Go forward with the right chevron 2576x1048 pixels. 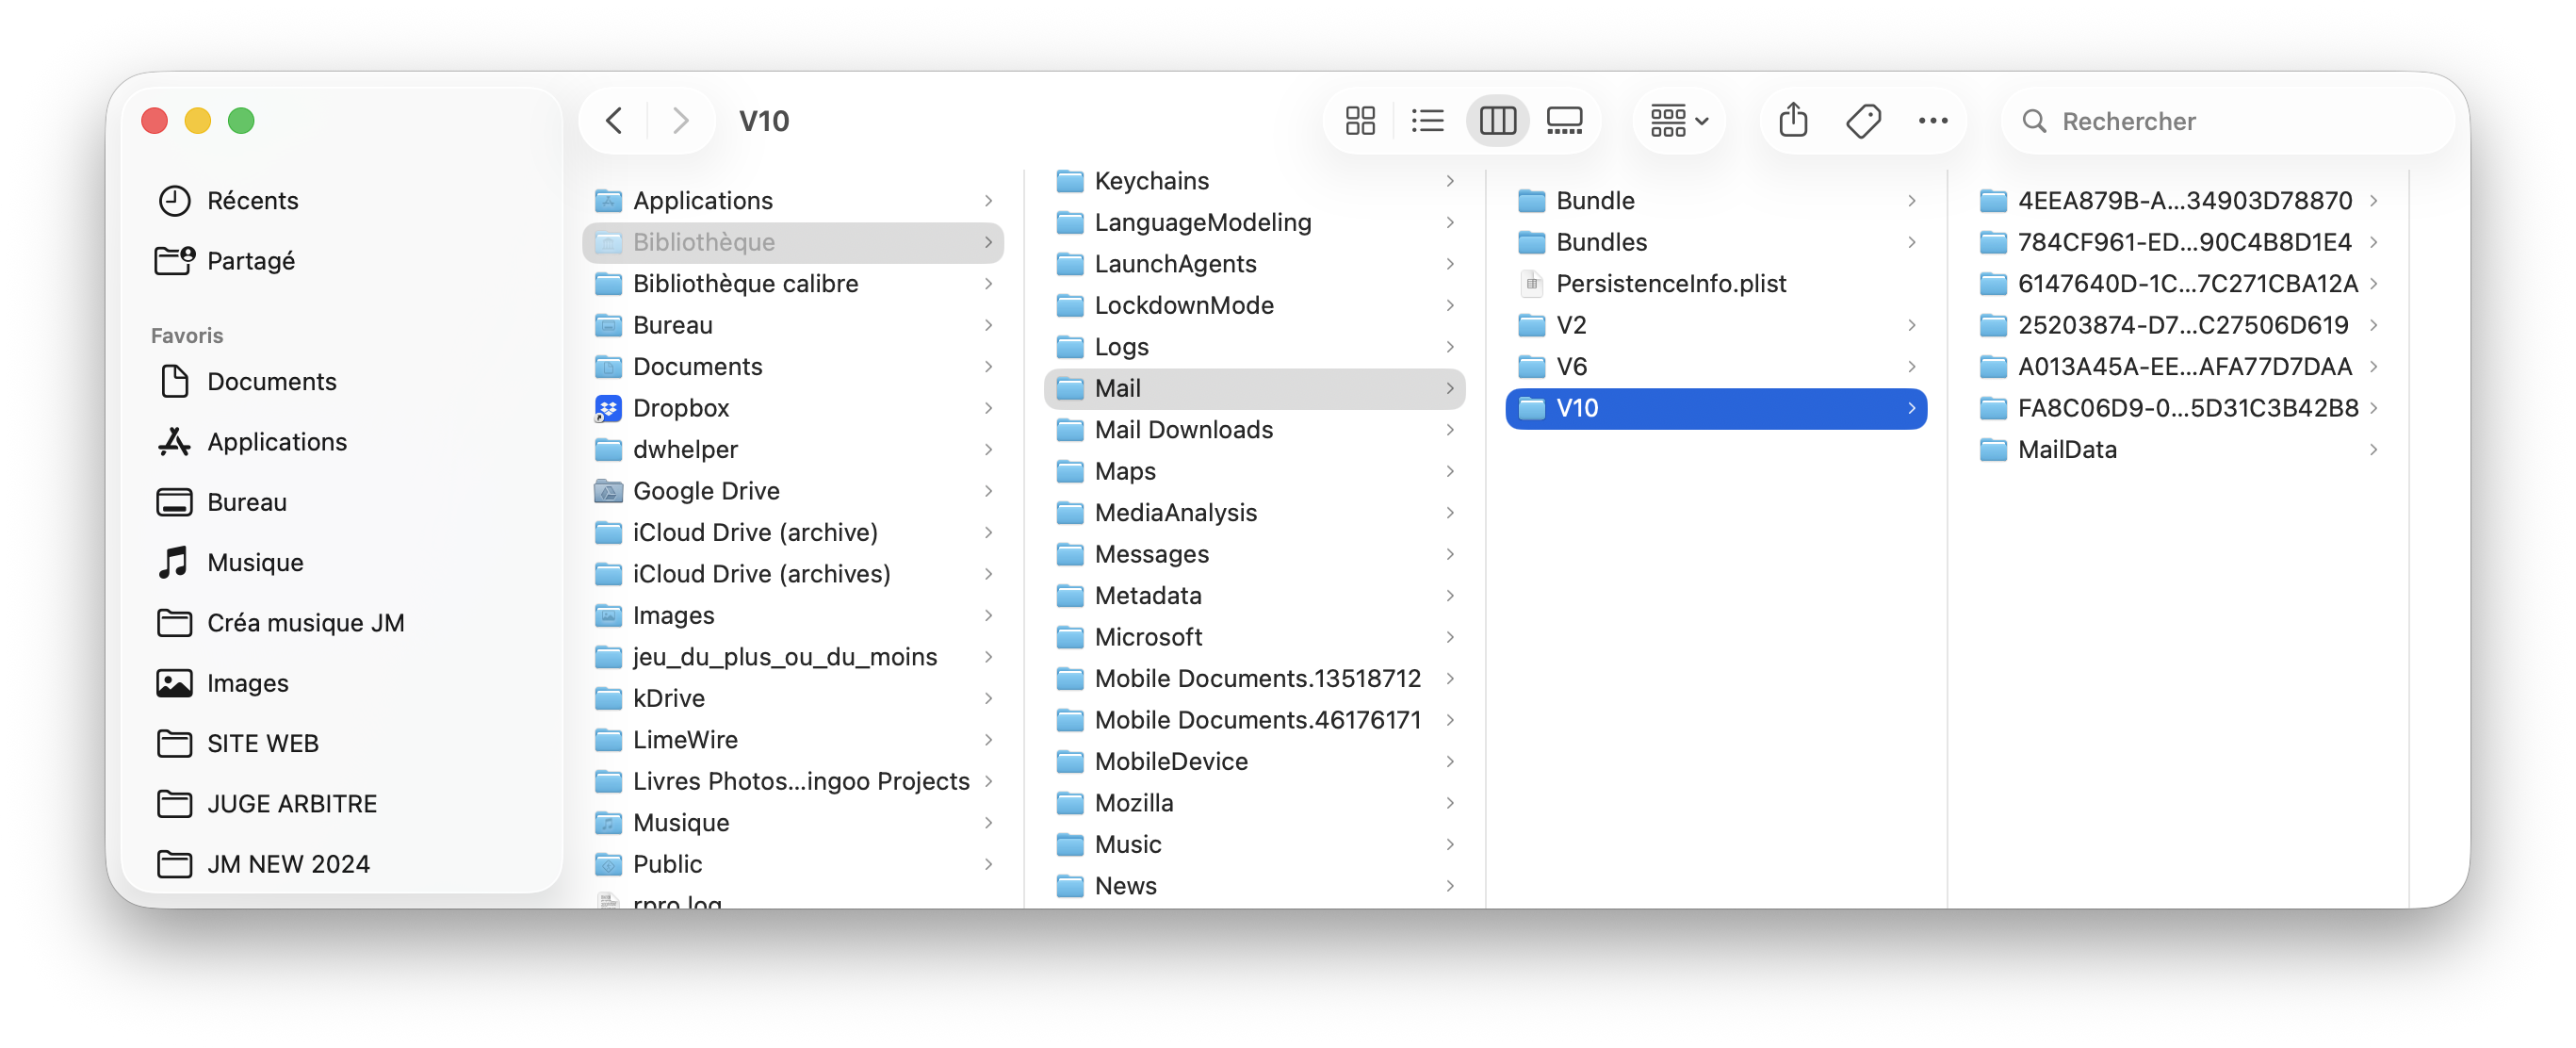(681, 121)
